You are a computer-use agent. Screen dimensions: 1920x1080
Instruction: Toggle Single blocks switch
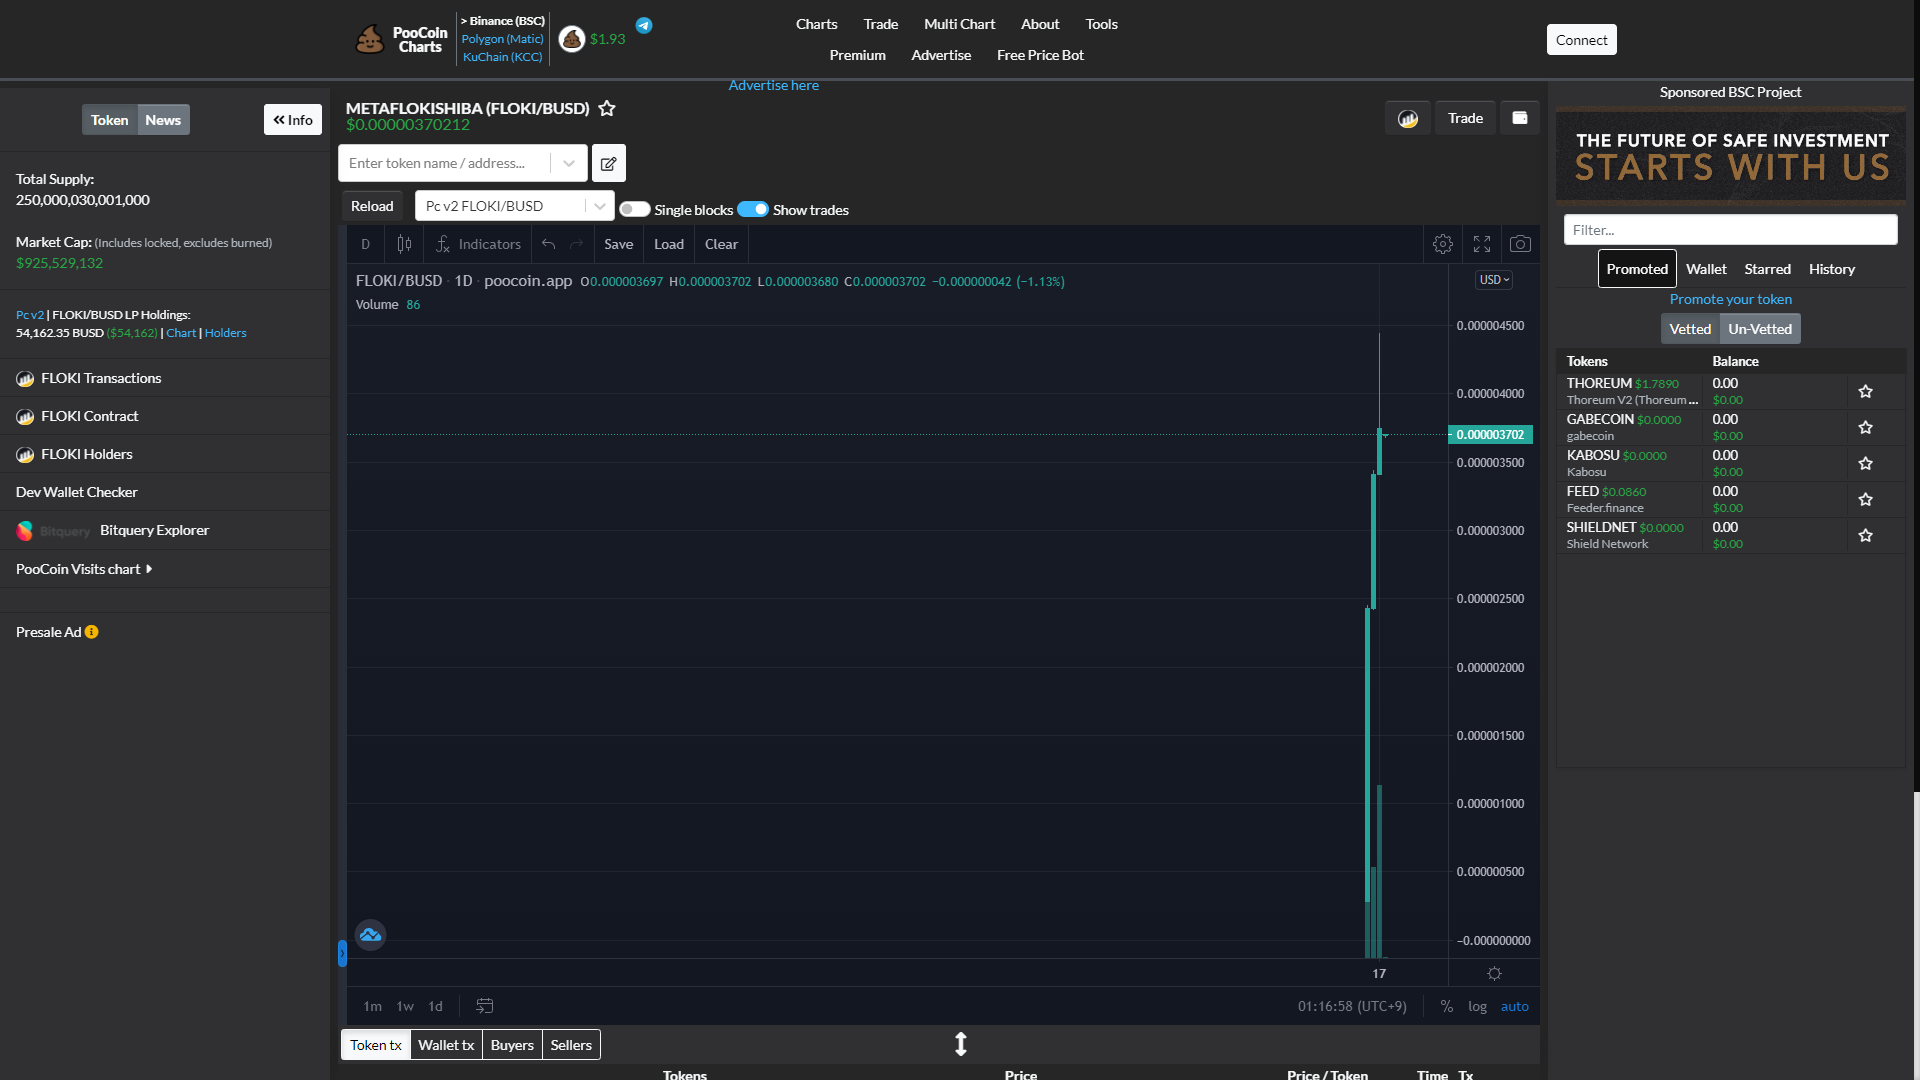click(634, 210)
